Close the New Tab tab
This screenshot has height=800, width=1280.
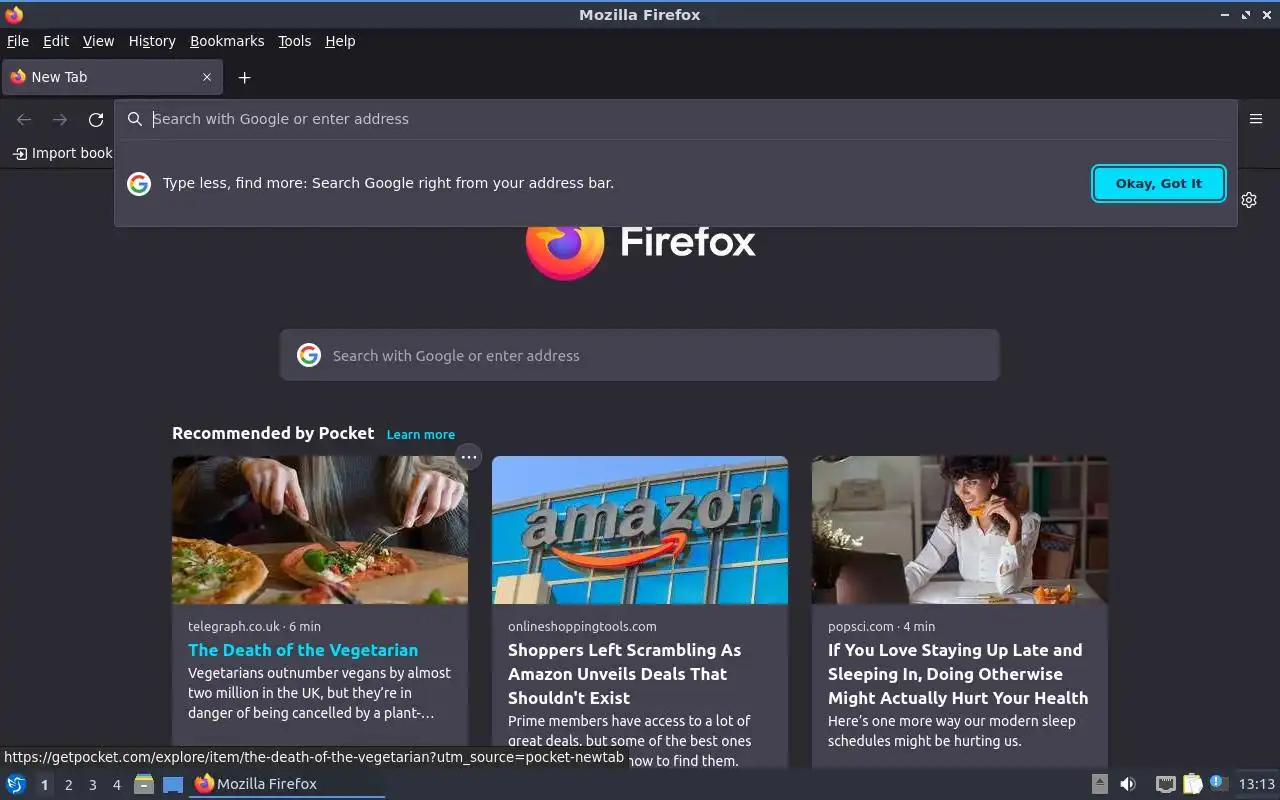tap(207, 77)
